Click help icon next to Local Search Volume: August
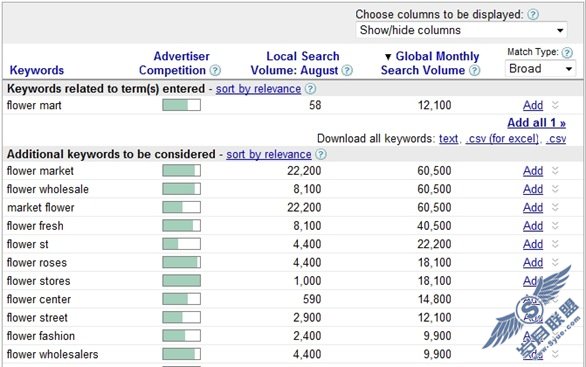Viewport: 586px width, 367px height. click(347, 70)
